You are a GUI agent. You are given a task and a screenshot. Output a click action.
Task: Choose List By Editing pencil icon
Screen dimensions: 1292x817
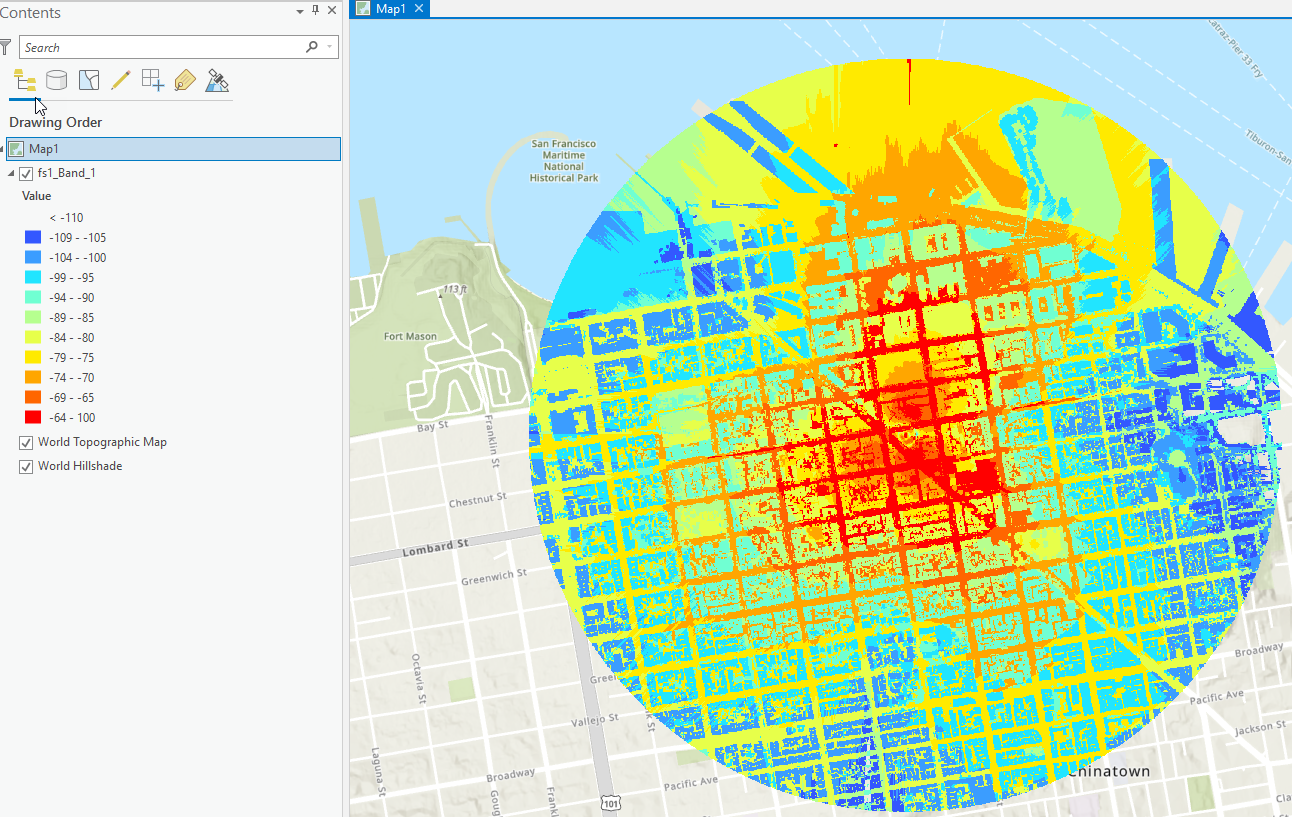point(121,81)
